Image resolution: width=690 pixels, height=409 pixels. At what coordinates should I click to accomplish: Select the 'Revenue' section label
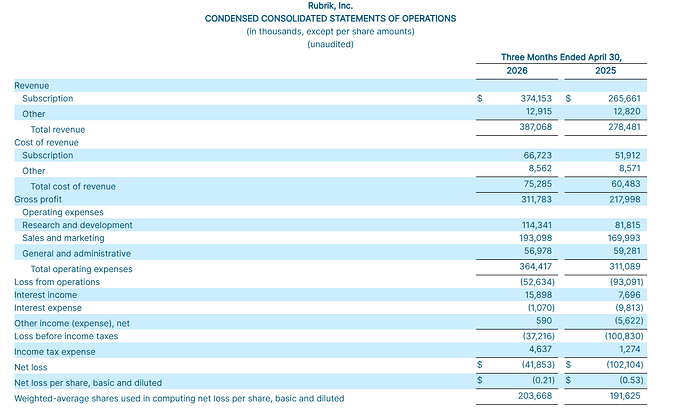point(32,85)
